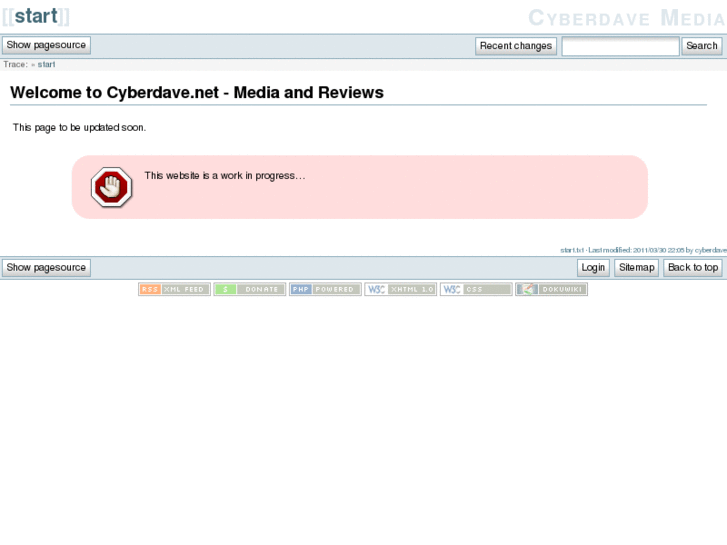
Task: Click the Search button
Action: (701, 46)
